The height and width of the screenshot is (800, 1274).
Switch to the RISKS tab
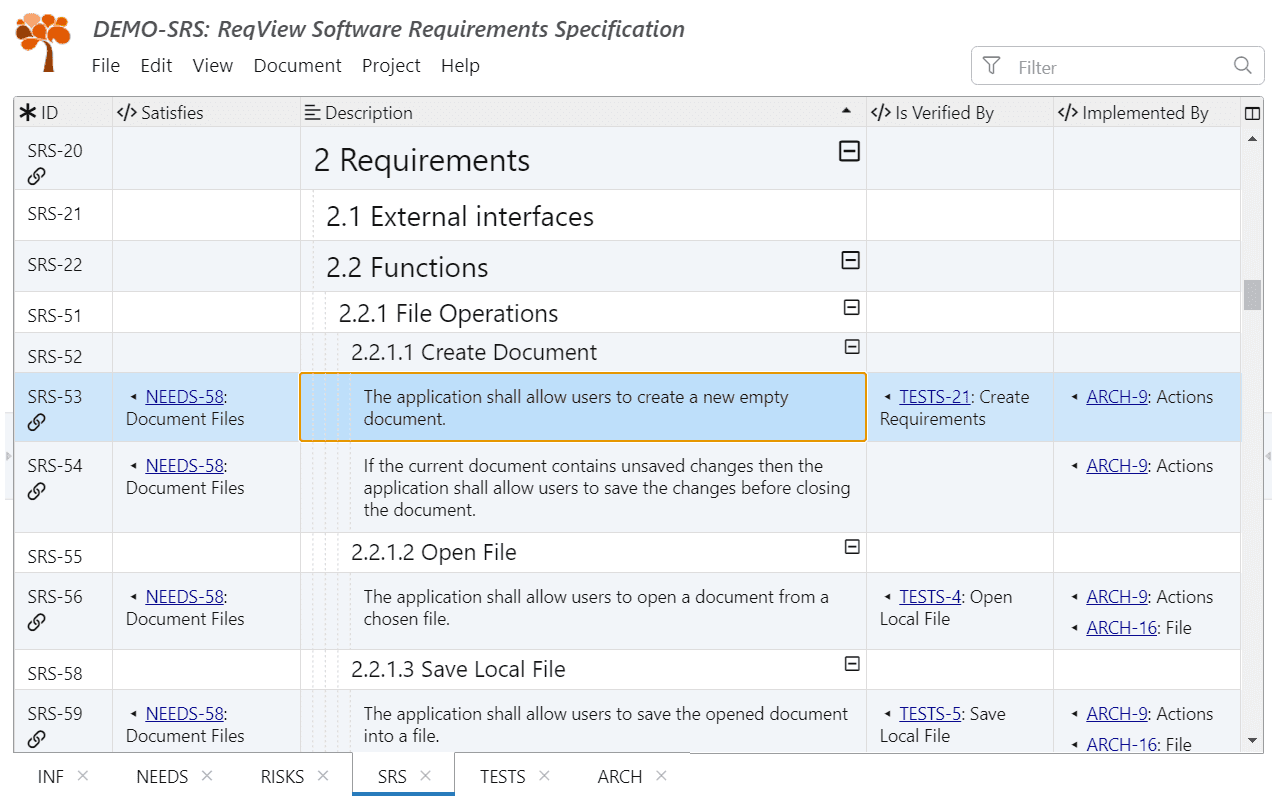[282, 777]
